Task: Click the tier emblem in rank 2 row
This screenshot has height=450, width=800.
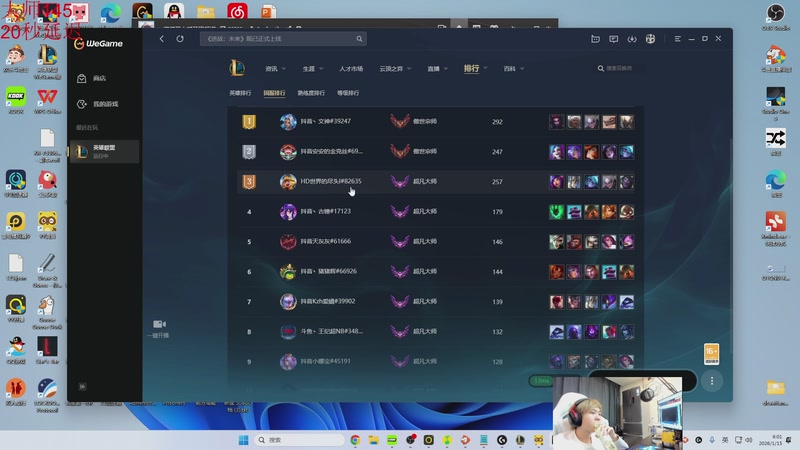Action: point(400,152)
